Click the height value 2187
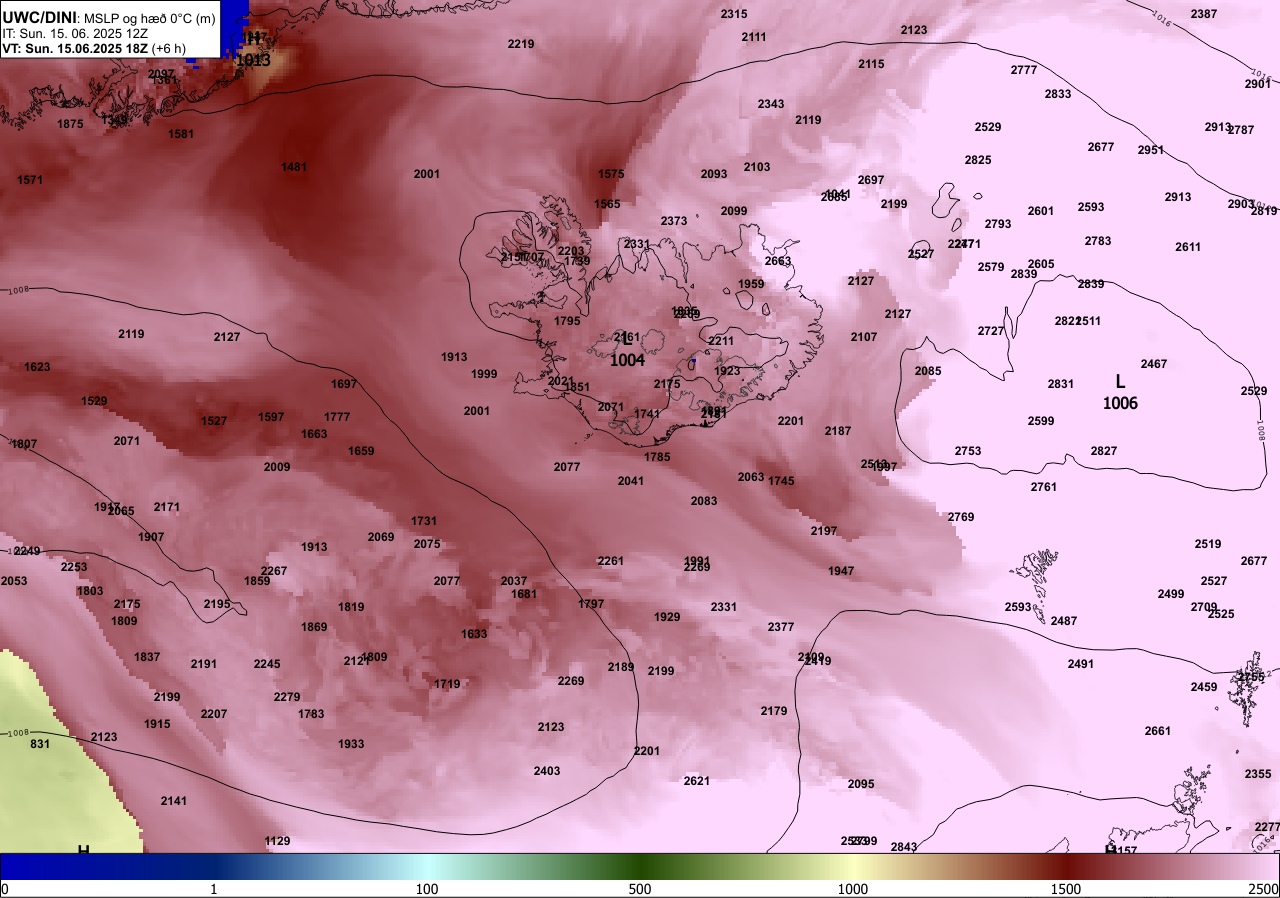 point(838,431)
